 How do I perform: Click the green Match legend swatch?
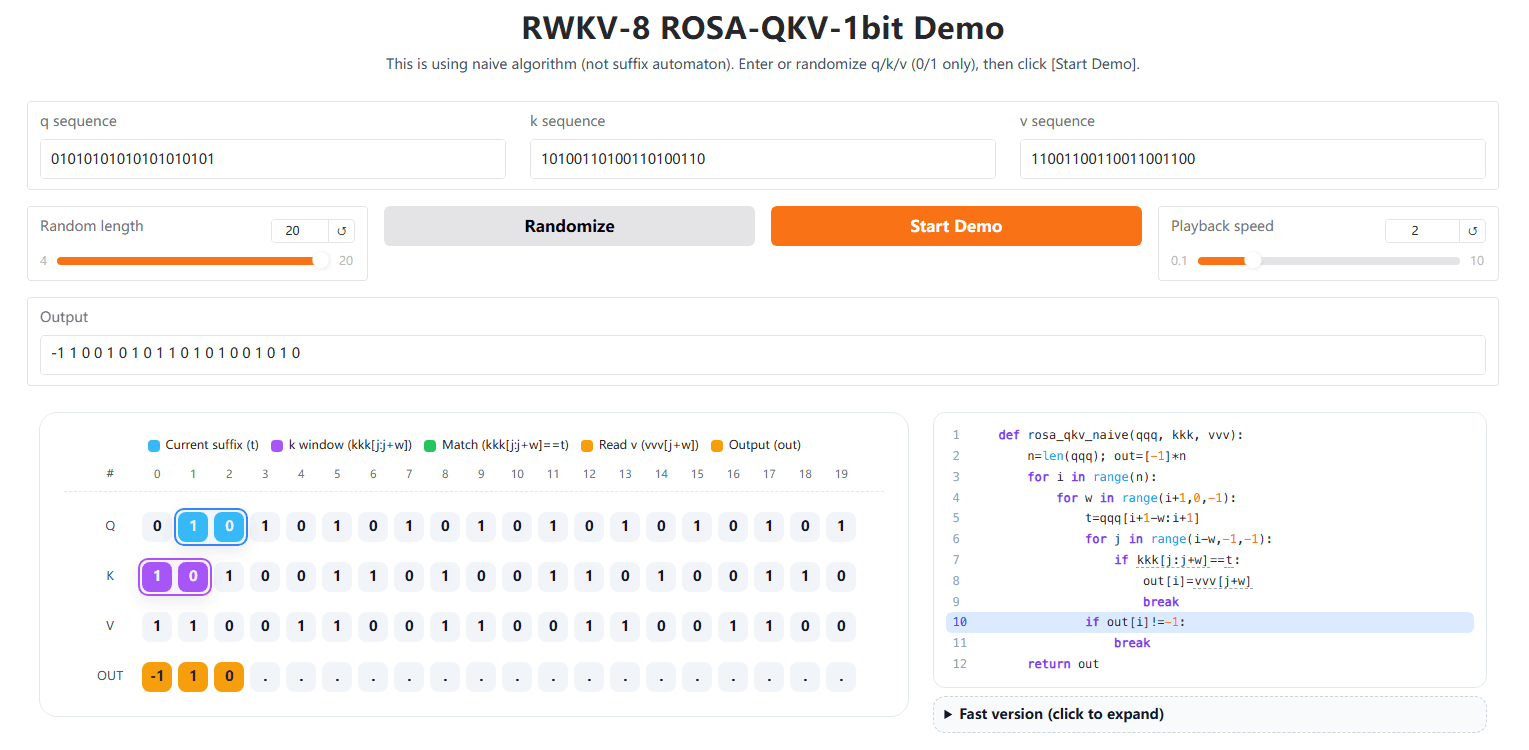[430, 445]
